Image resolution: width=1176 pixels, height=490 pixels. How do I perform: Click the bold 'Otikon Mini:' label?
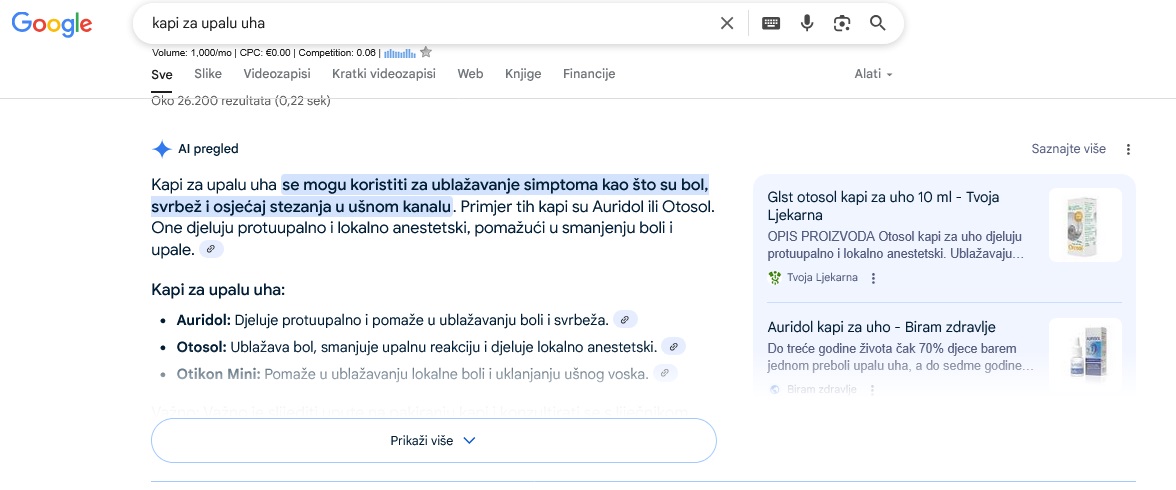point(218,374)
